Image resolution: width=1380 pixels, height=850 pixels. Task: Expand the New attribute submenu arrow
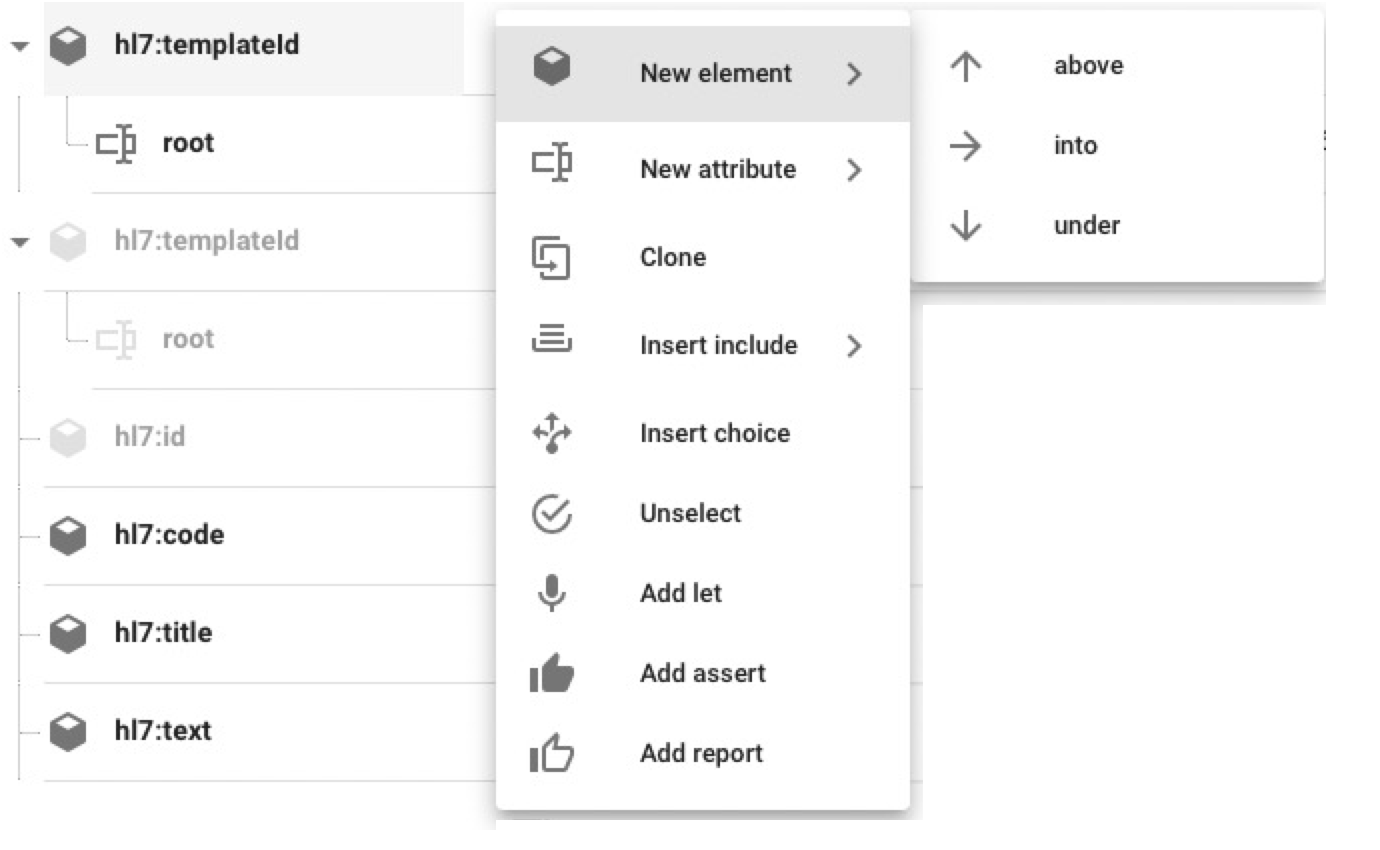[853, 170]
